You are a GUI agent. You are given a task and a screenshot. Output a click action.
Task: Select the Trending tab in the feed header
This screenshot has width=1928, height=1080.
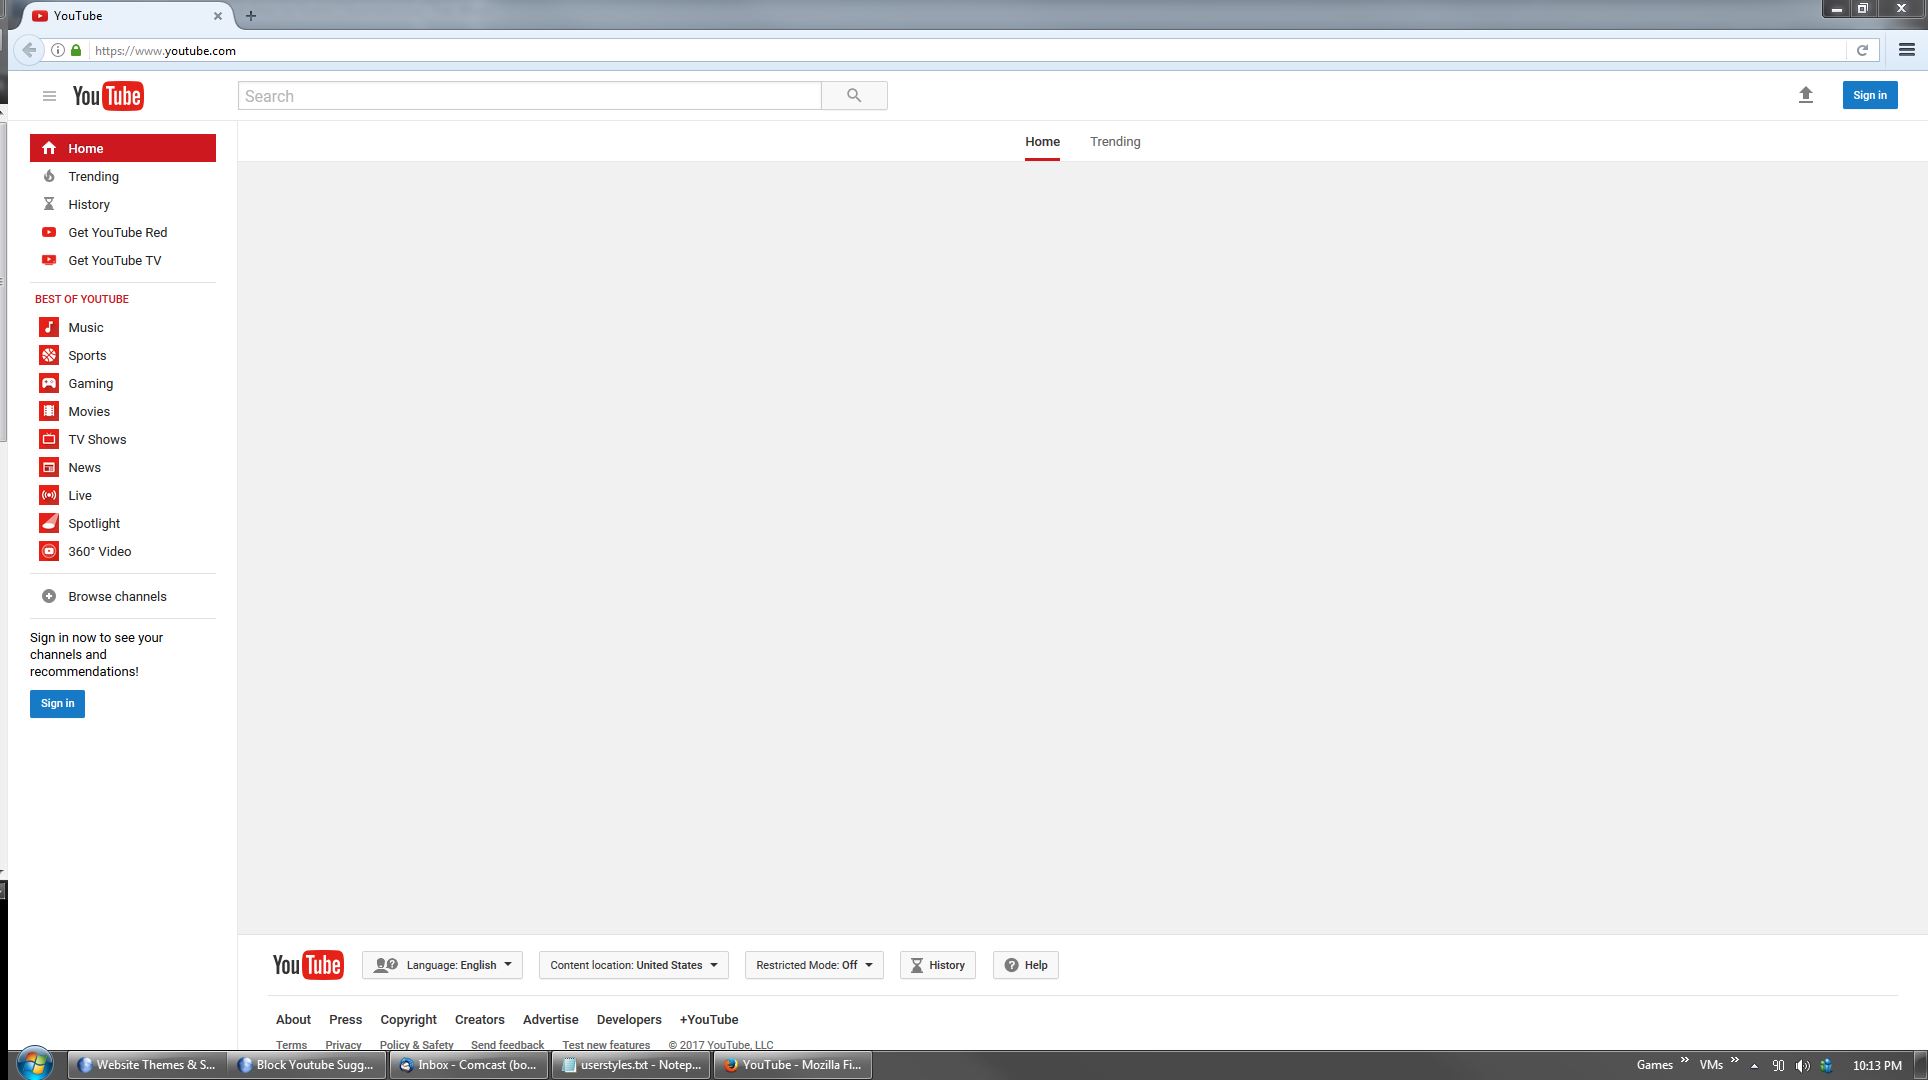click(1115, 142)
